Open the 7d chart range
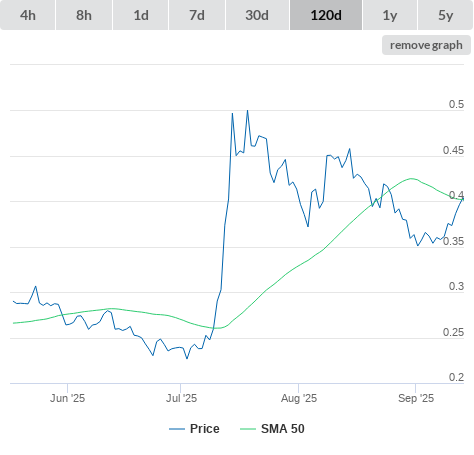 (197, 15)
